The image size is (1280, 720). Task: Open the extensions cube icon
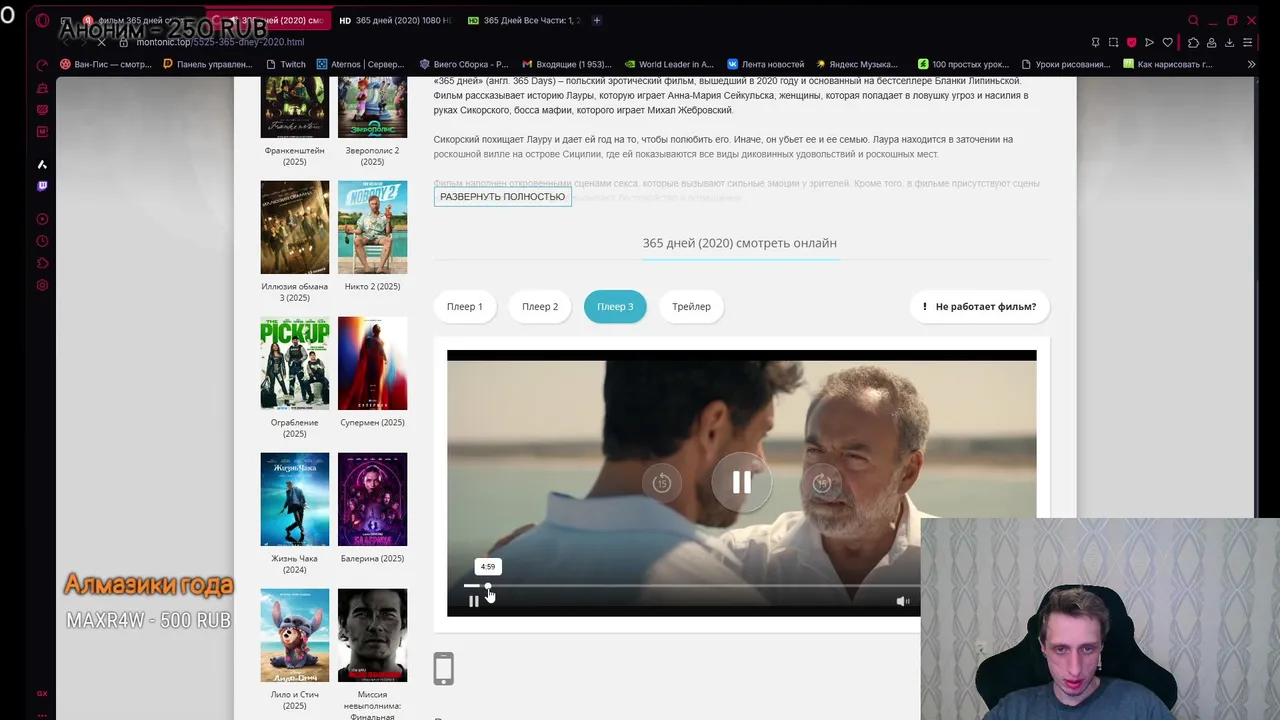pyautogui.click(x=1193, y=42)
